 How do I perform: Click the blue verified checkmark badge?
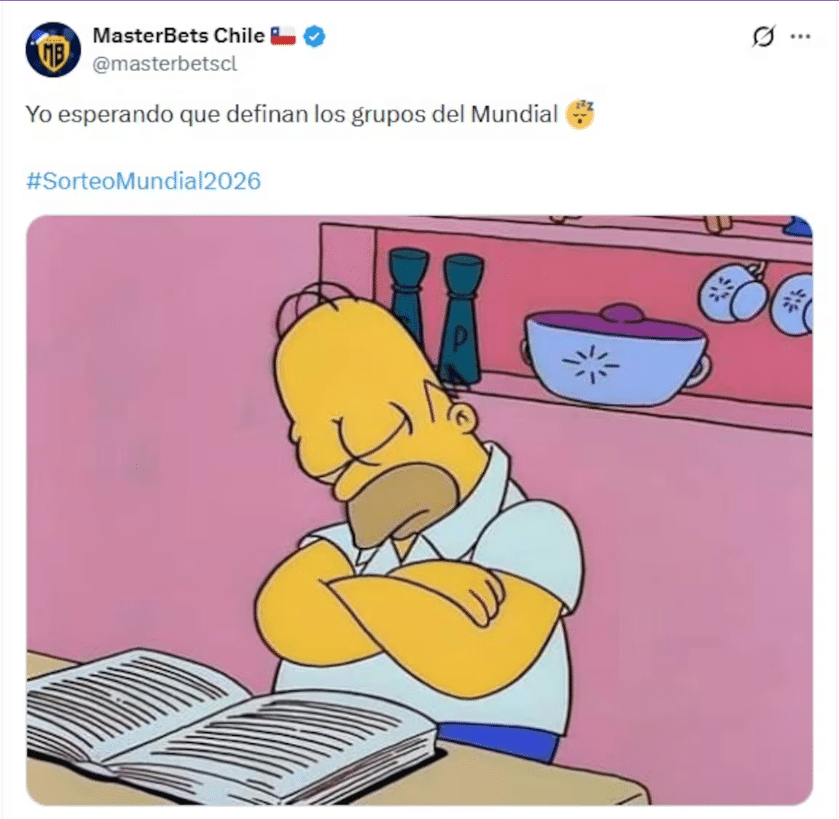(314, 36)
